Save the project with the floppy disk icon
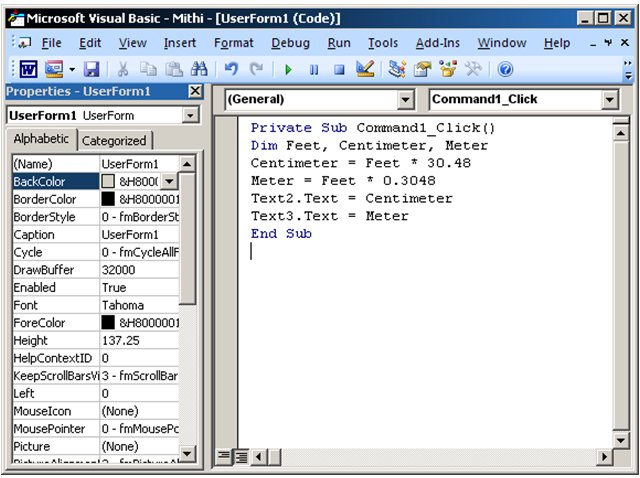 (x=91, y=69)
